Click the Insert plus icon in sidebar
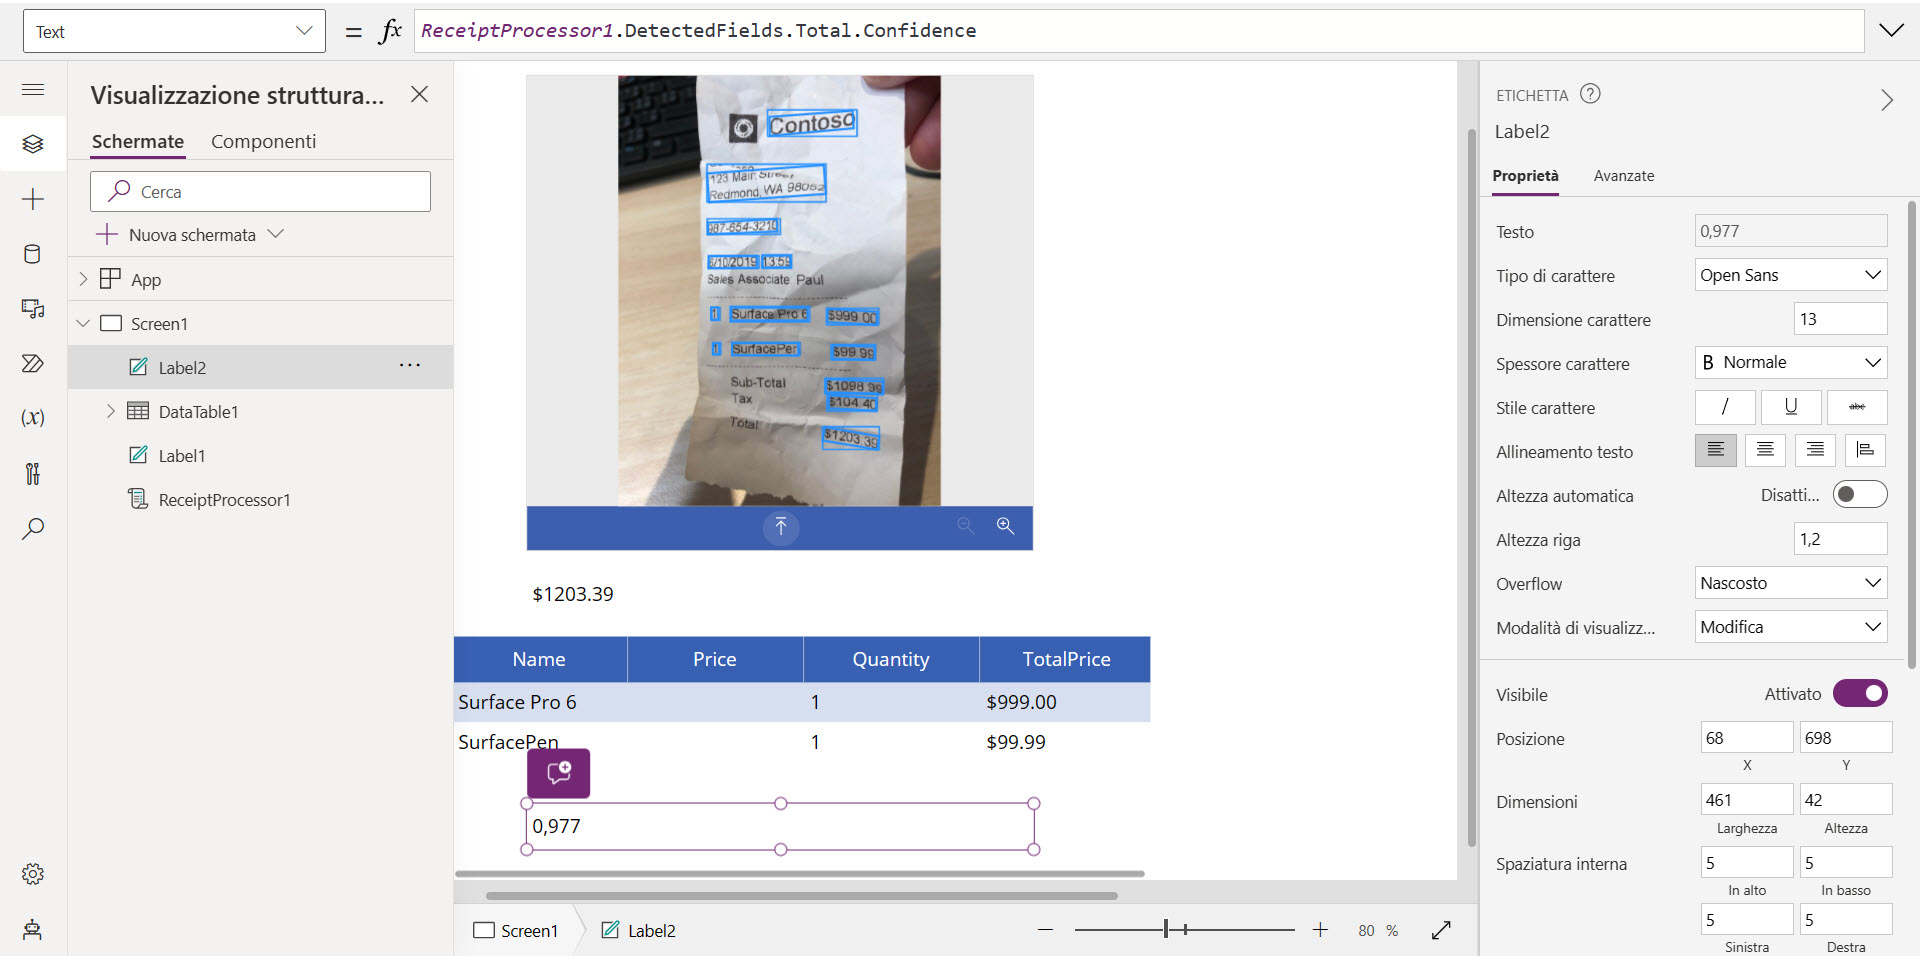 [33, 199]
